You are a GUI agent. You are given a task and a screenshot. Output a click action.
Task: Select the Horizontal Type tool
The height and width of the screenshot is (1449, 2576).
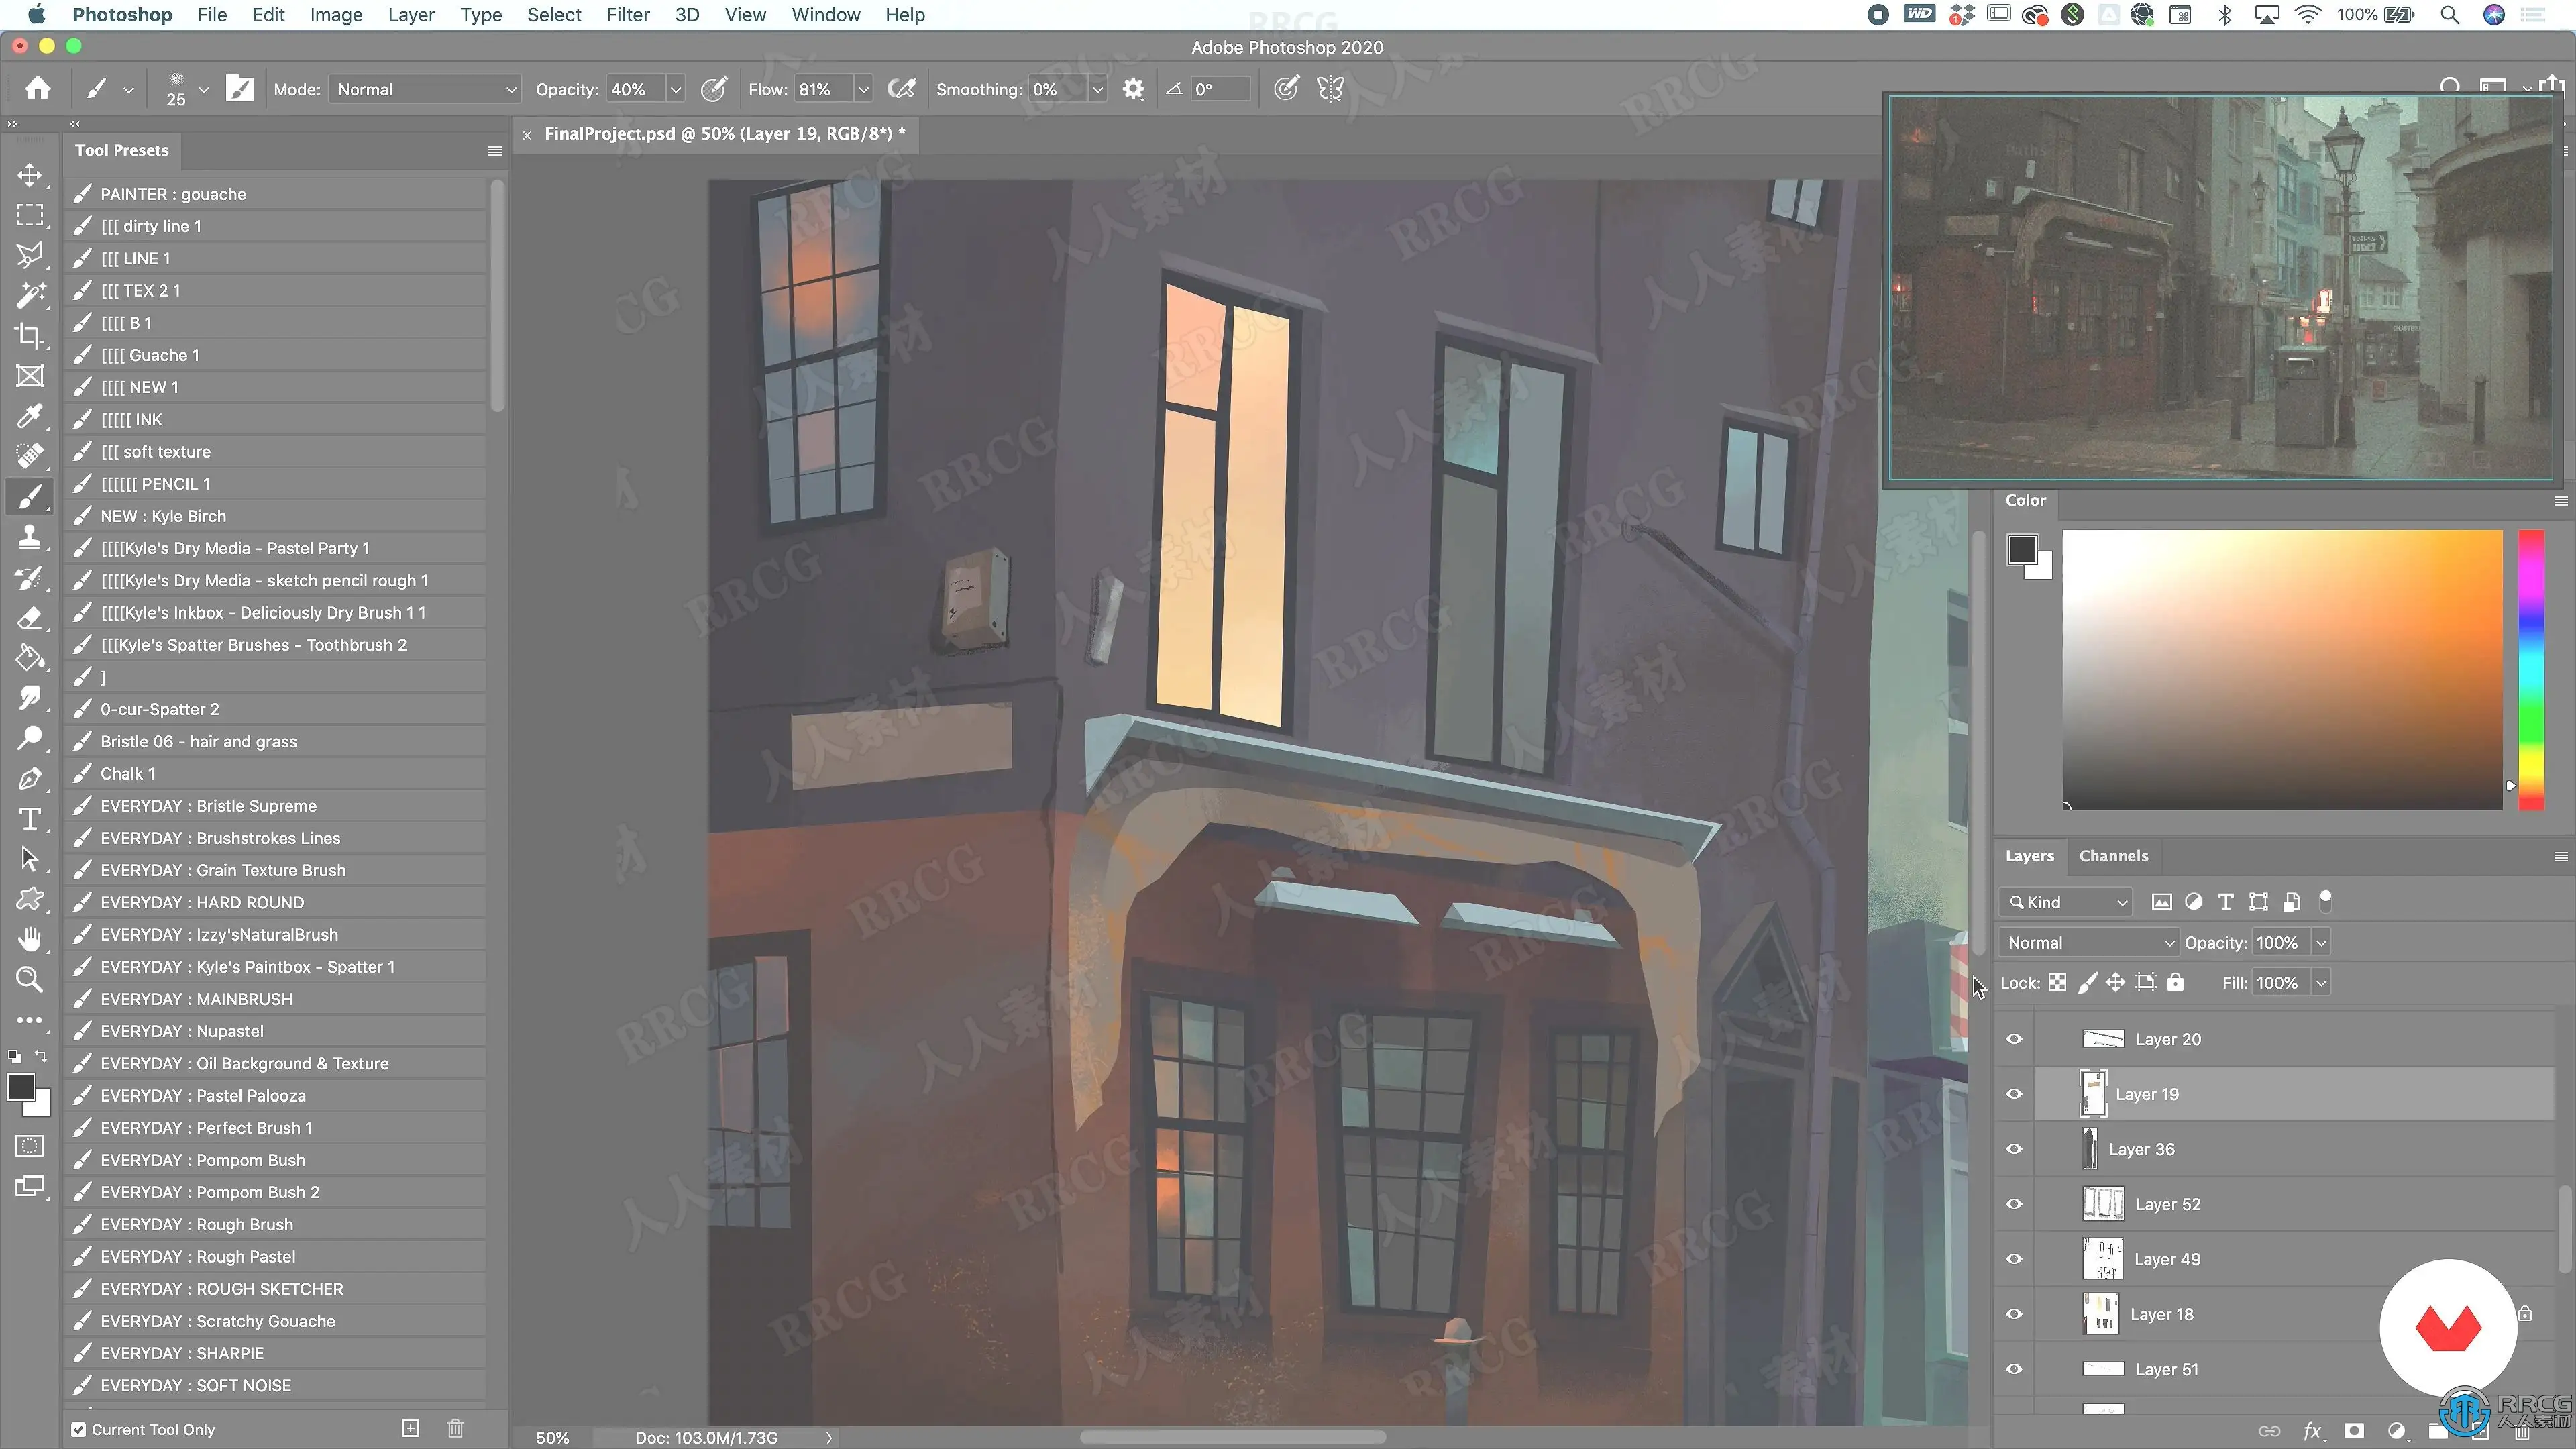pos(30,819)
